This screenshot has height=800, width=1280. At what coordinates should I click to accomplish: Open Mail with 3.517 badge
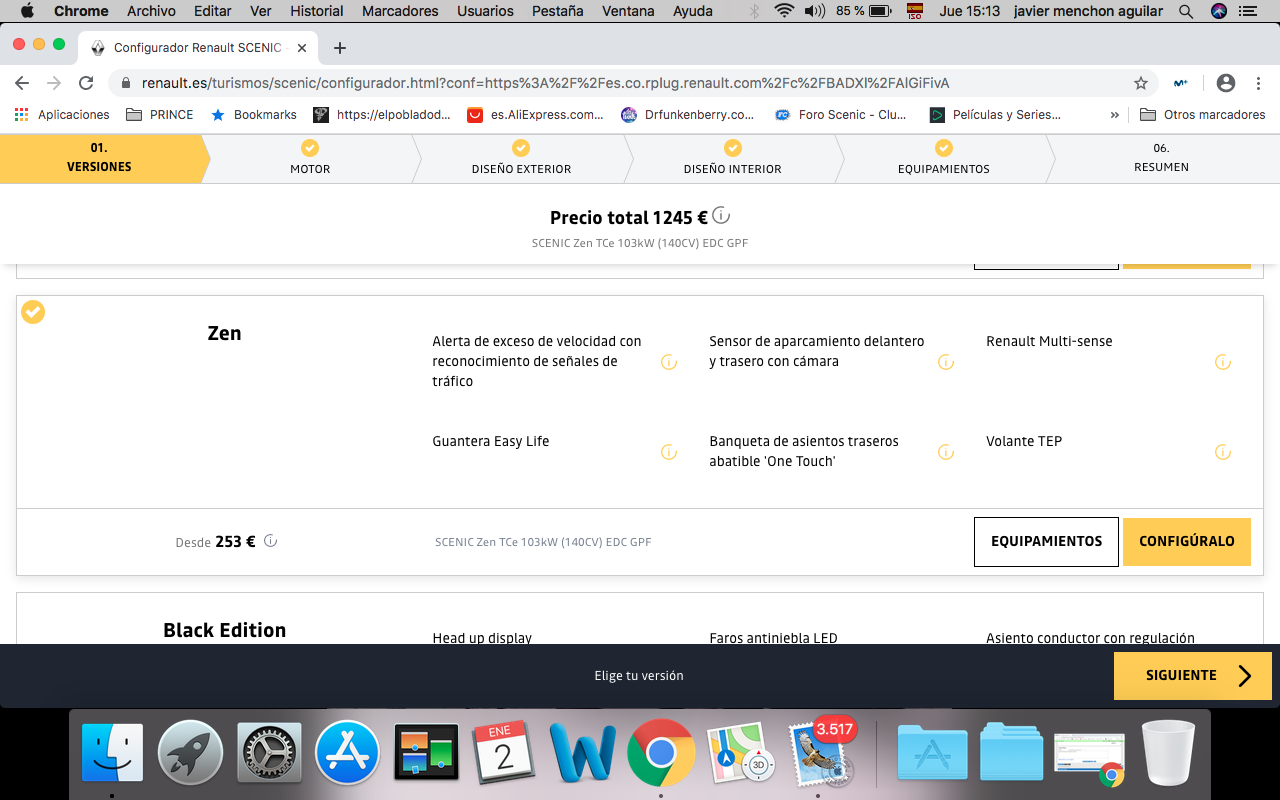[x=818, y=752]
